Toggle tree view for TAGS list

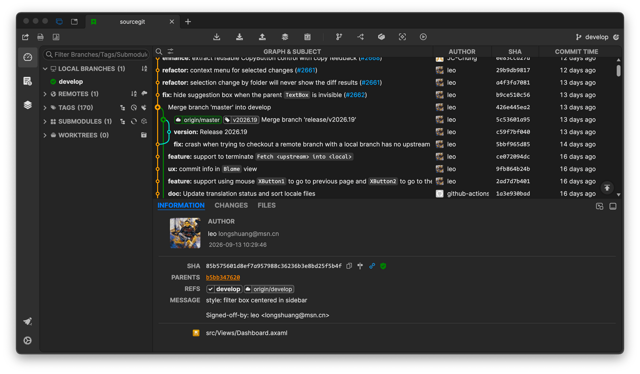pyautogui.click(x=122, y=108)
